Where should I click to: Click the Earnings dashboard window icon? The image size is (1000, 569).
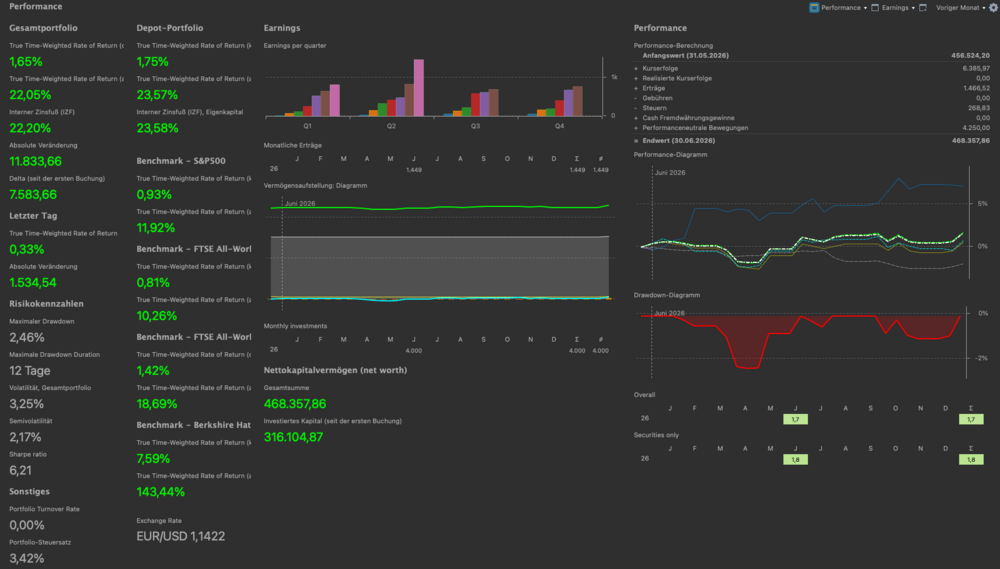point(875,8)
